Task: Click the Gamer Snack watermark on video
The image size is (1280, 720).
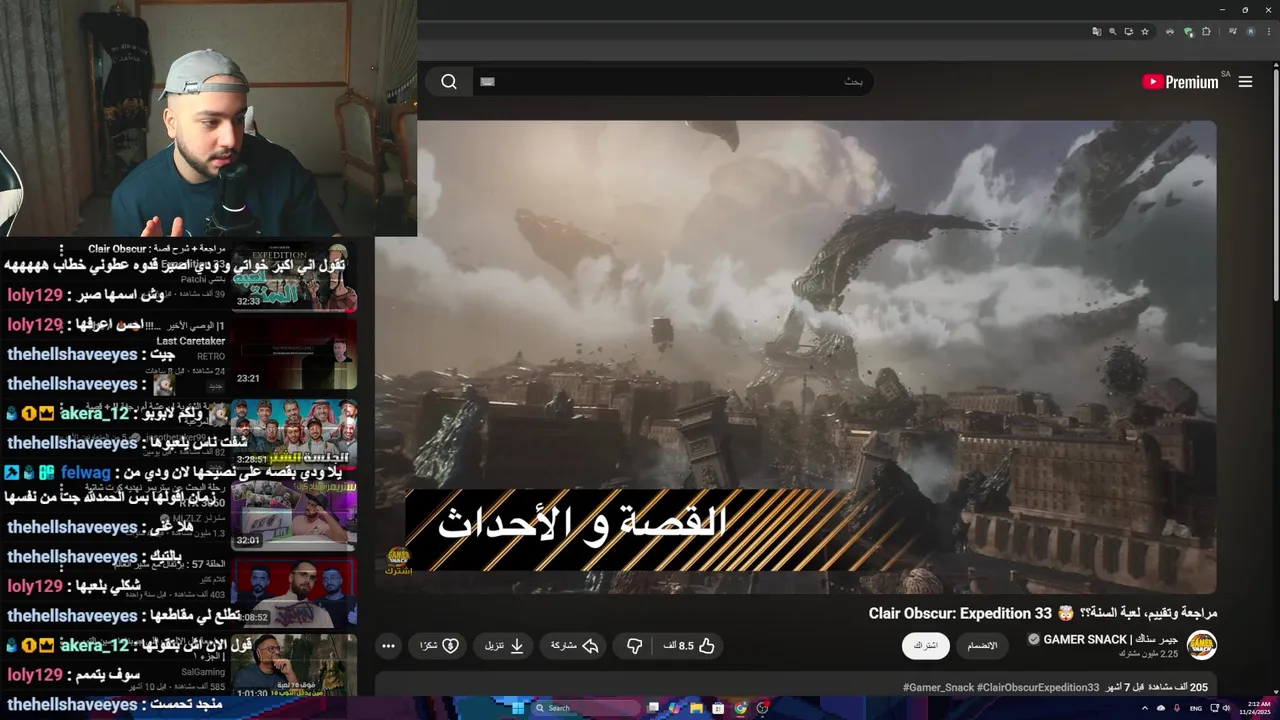Action: pos(398,559)
